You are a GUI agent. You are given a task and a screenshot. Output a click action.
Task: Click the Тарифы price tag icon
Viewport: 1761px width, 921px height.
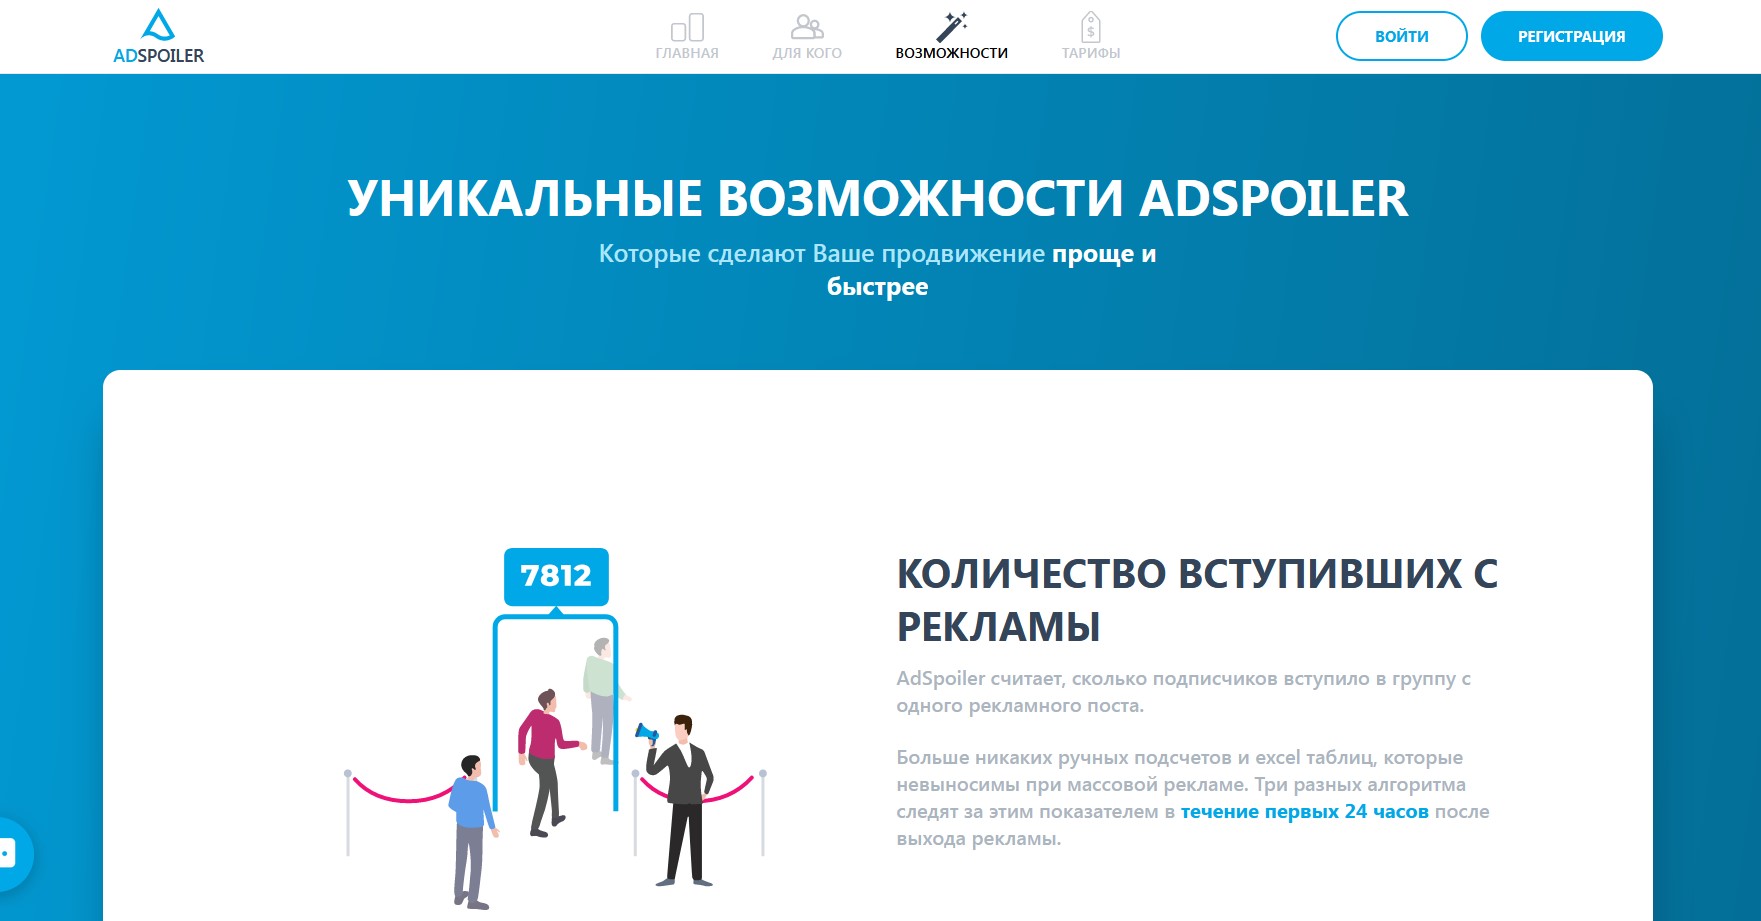[x=1090, y=27]
